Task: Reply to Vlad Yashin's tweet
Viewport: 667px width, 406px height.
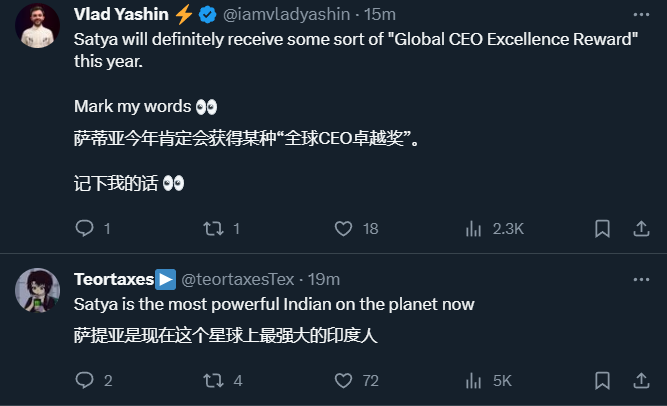Action: click(85, 228)
